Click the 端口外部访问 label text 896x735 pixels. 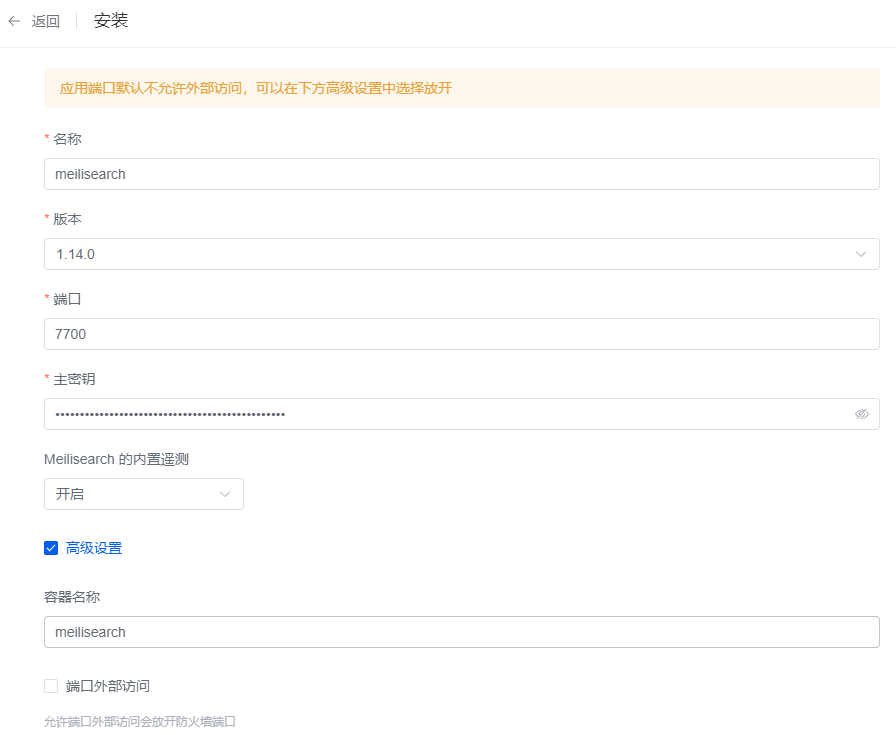[x=108, y=686]
